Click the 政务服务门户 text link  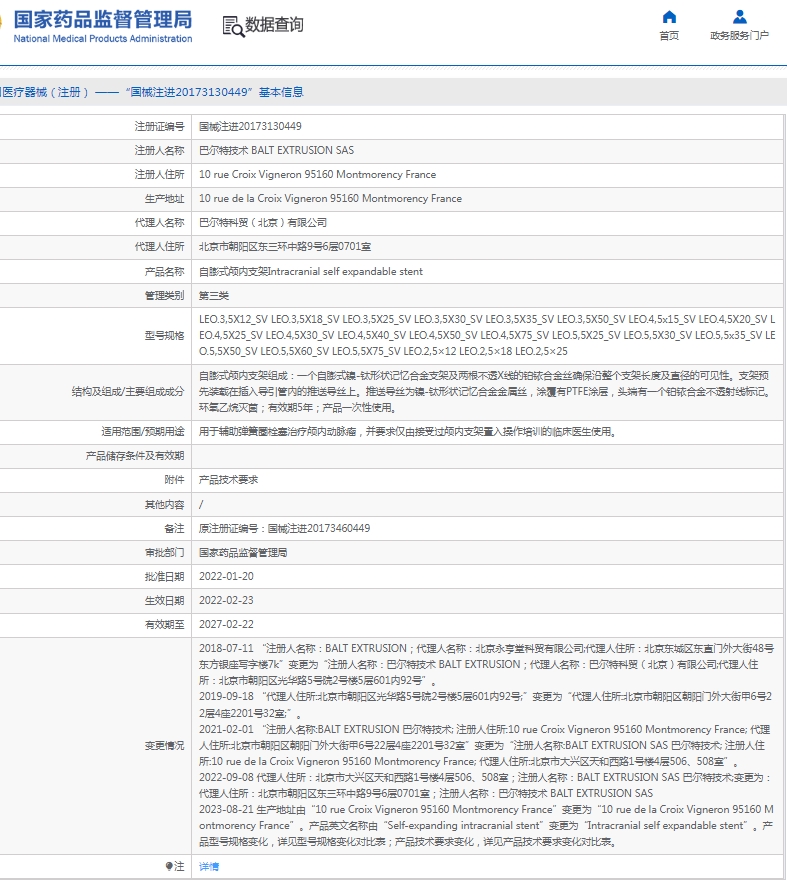[x=739, y=35]
